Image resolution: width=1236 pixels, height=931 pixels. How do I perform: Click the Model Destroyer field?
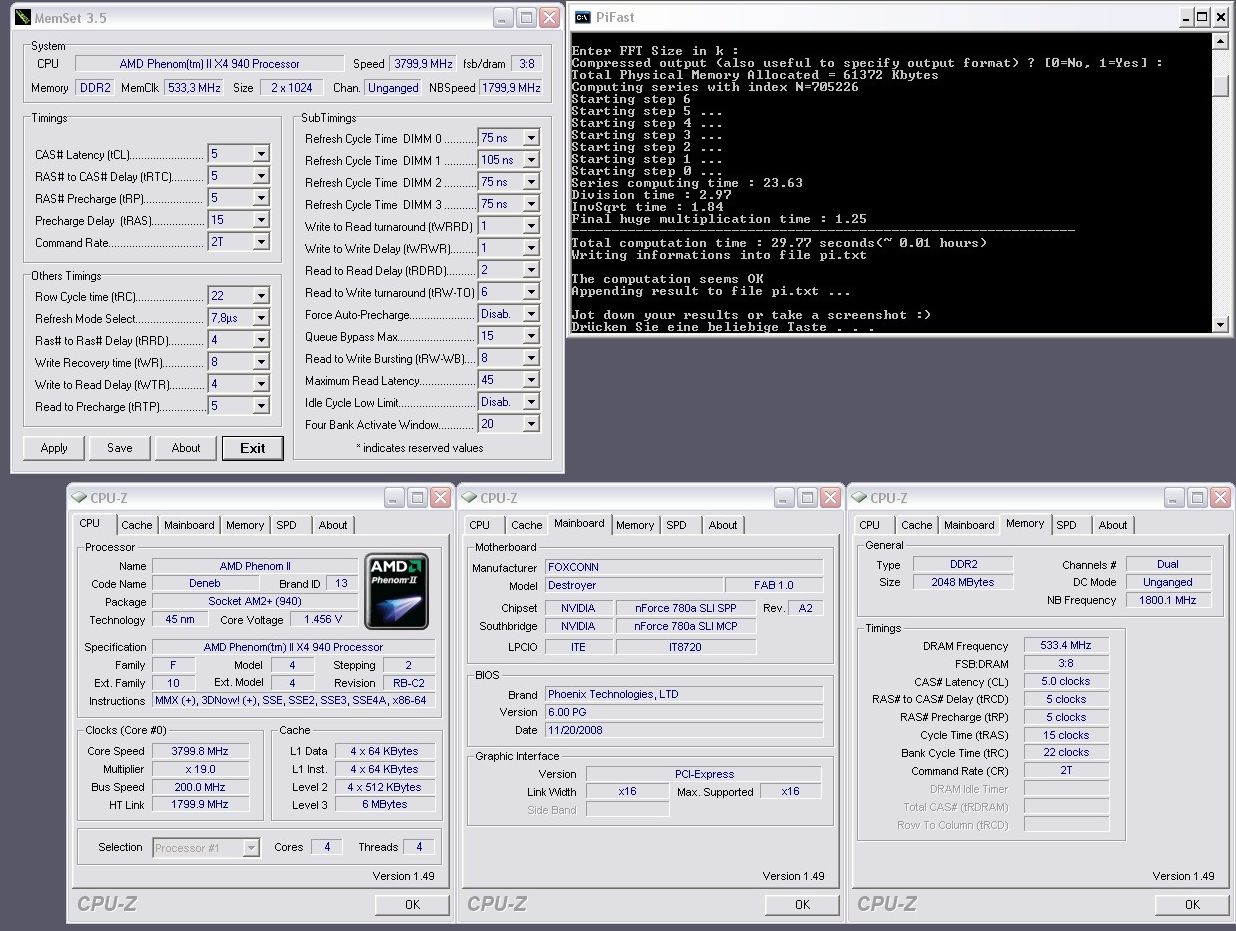click(634, 585)
